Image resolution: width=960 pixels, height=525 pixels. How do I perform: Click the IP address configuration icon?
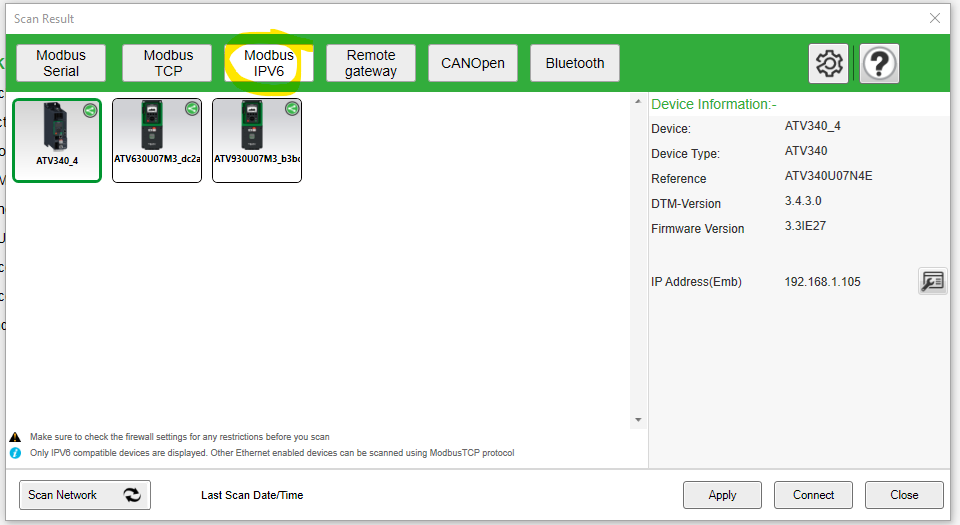(932, 281)
